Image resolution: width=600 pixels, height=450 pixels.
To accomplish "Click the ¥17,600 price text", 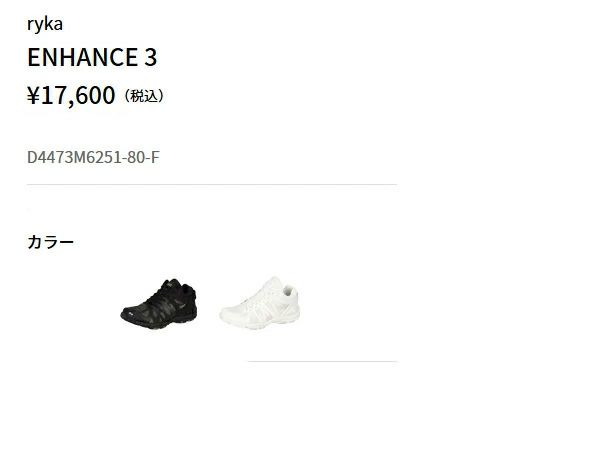I will [71, 95].
